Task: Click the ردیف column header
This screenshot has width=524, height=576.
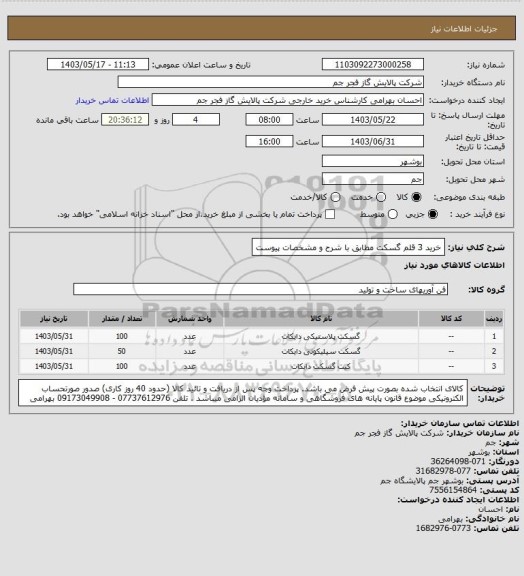Action: click(494, 318)
